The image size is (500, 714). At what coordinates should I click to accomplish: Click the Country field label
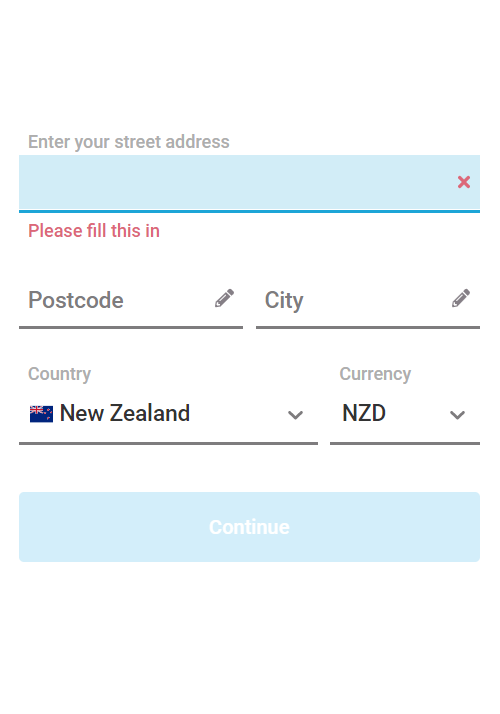click(x=60, y=374)
